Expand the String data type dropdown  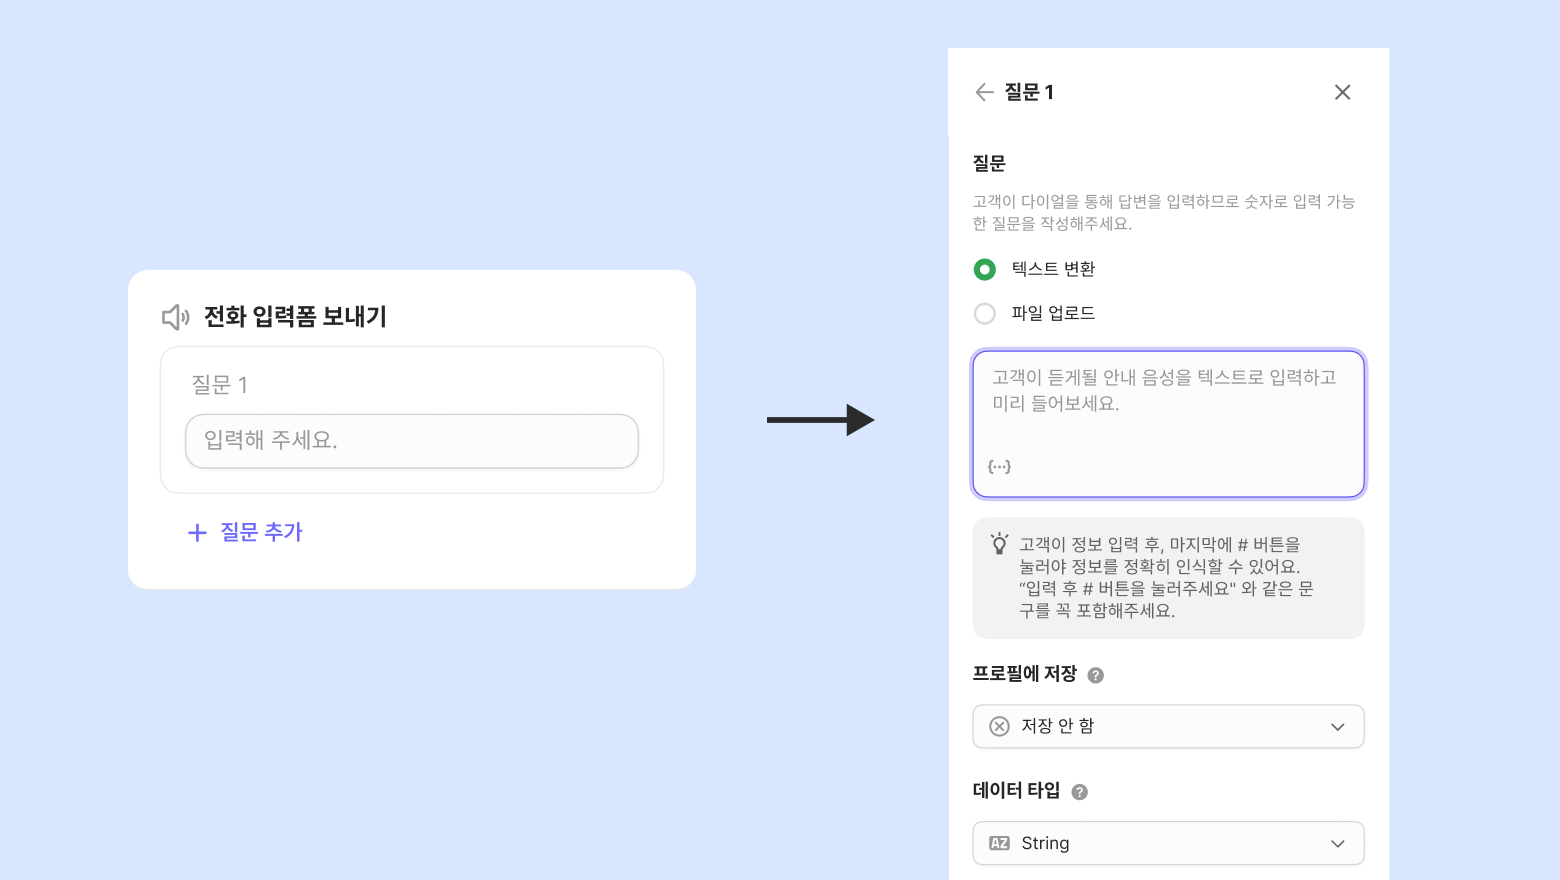1168,843
